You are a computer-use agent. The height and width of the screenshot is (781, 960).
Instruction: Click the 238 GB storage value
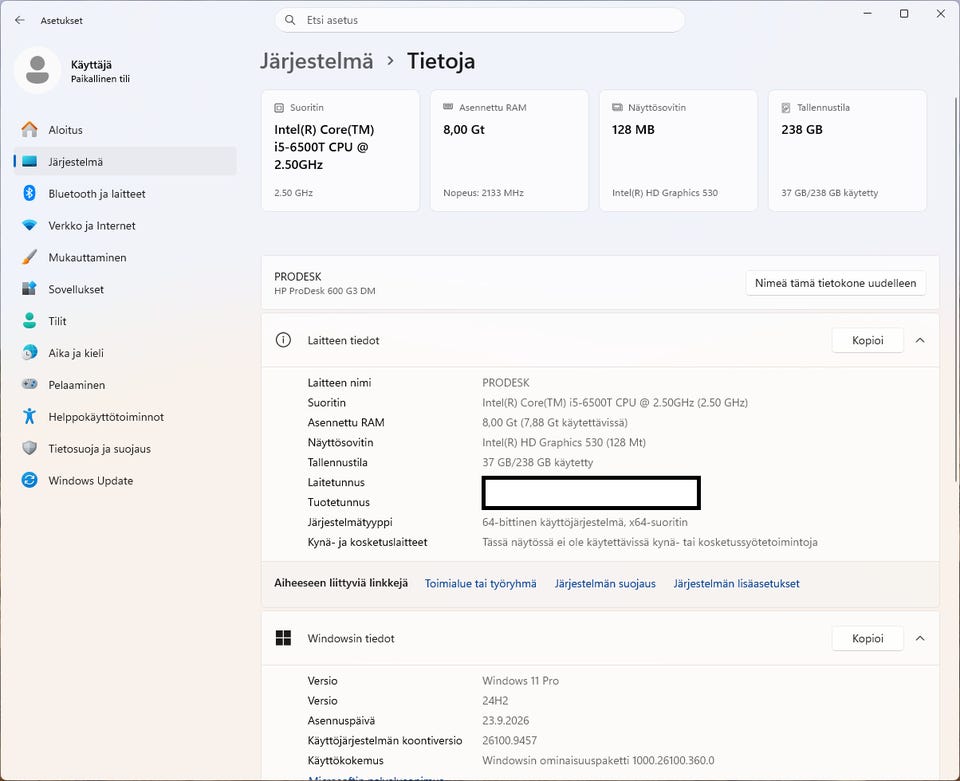click(801, 129)
